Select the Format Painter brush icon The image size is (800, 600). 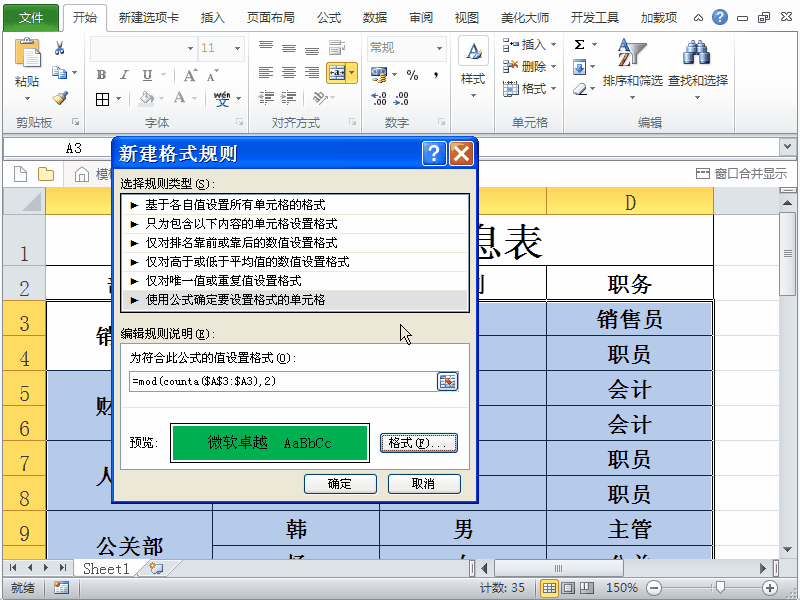60,97
